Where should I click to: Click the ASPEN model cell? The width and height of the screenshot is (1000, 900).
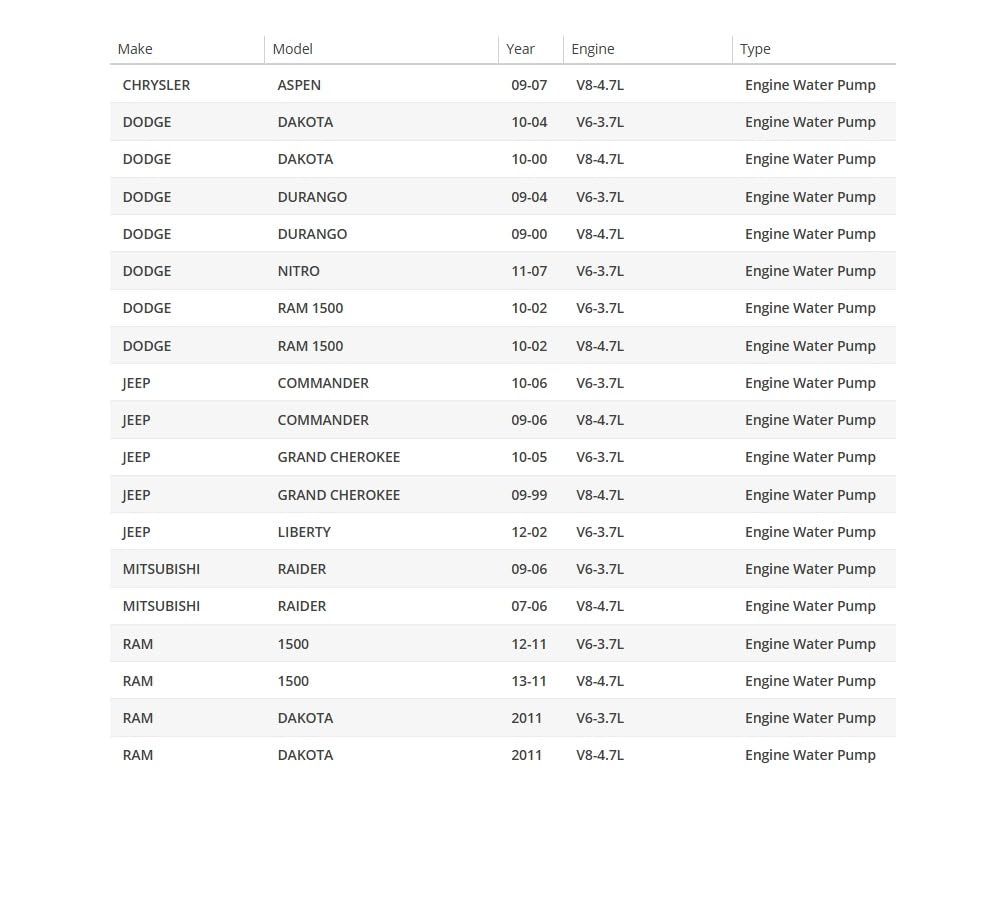[299, 85]
